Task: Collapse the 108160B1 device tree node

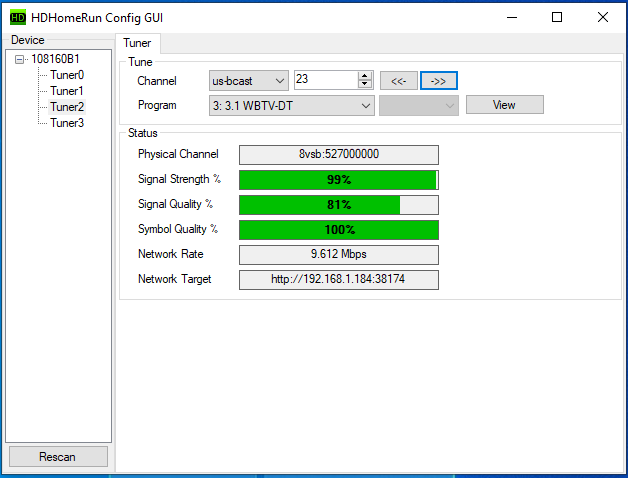Action: pos(22,59)
